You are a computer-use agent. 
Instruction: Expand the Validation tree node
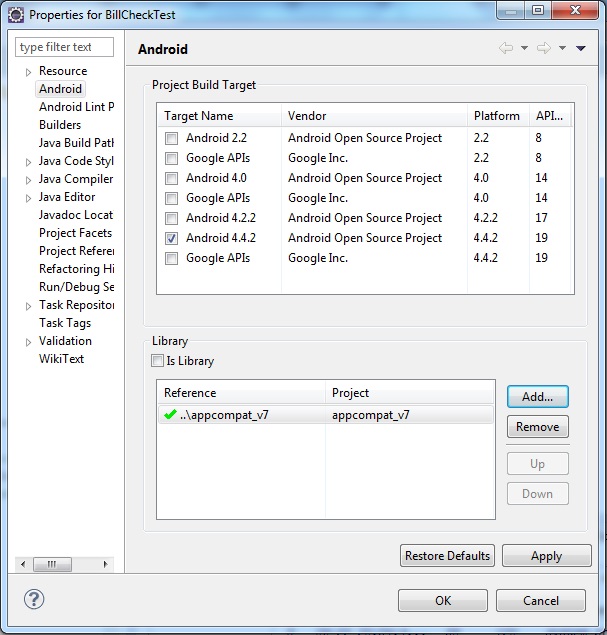[x=28, y=341]
